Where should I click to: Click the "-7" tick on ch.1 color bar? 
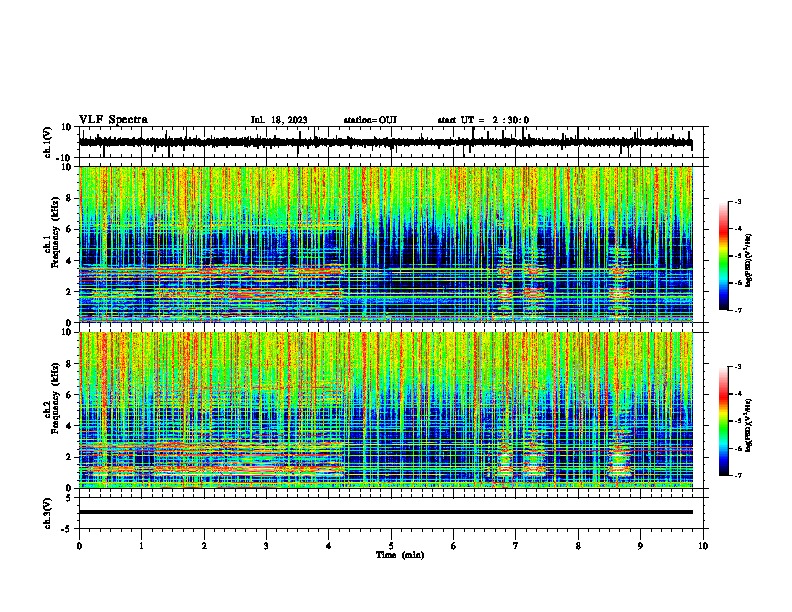pos(737,310)
